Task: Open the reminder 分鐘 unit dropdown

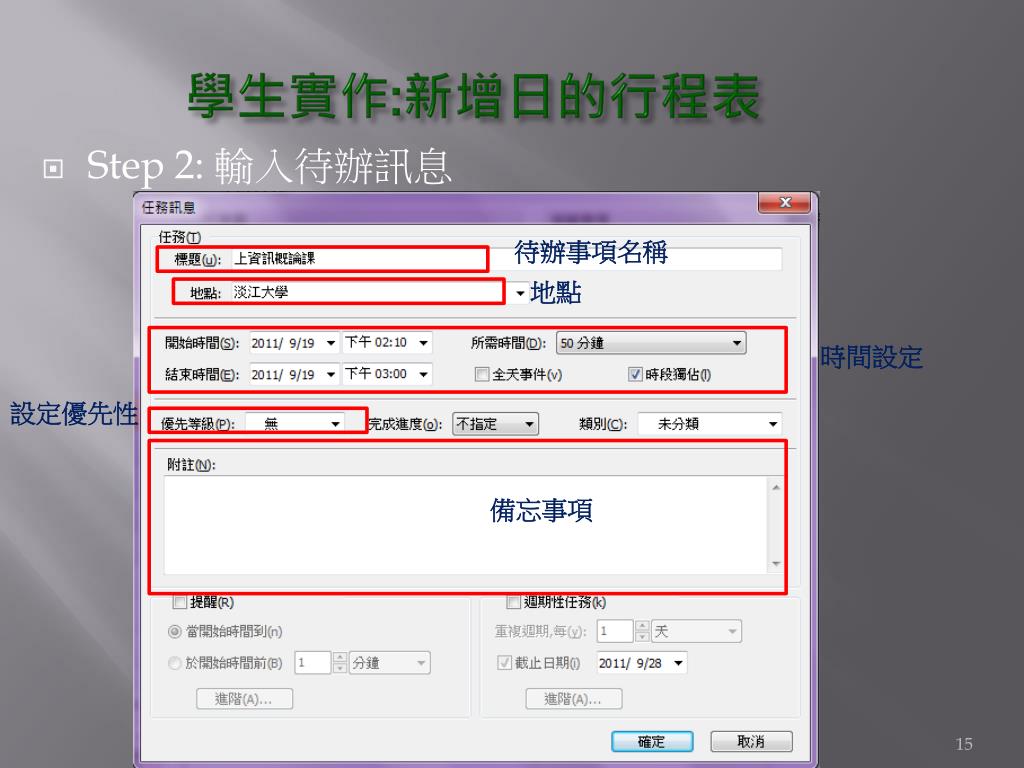Action: point(390,663)
